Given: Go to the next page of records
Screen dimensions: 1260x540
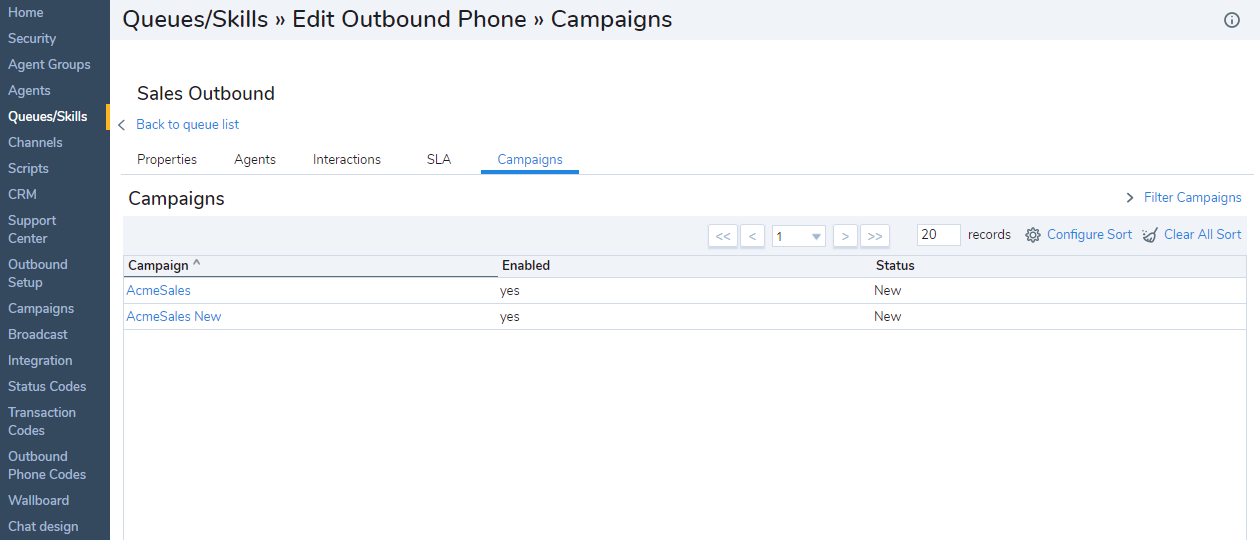Looking at the screenshot, I should tap(845, 236).
